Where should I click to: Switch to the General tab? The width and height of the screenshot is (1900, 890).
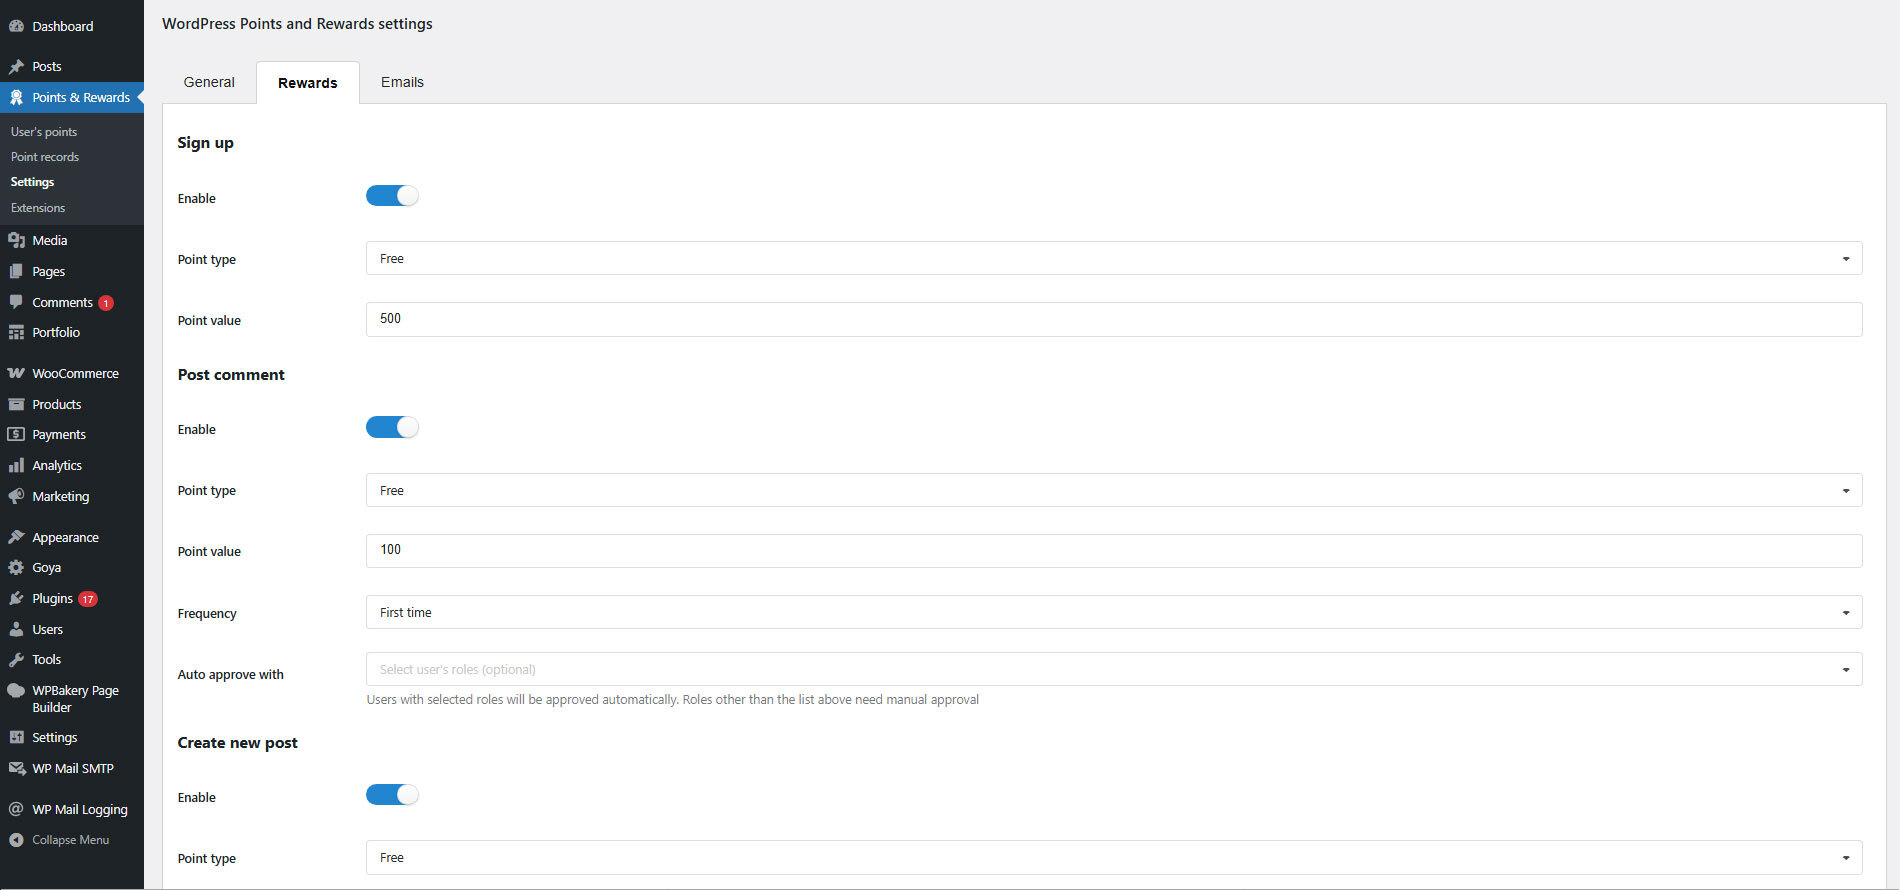(209, 82)
